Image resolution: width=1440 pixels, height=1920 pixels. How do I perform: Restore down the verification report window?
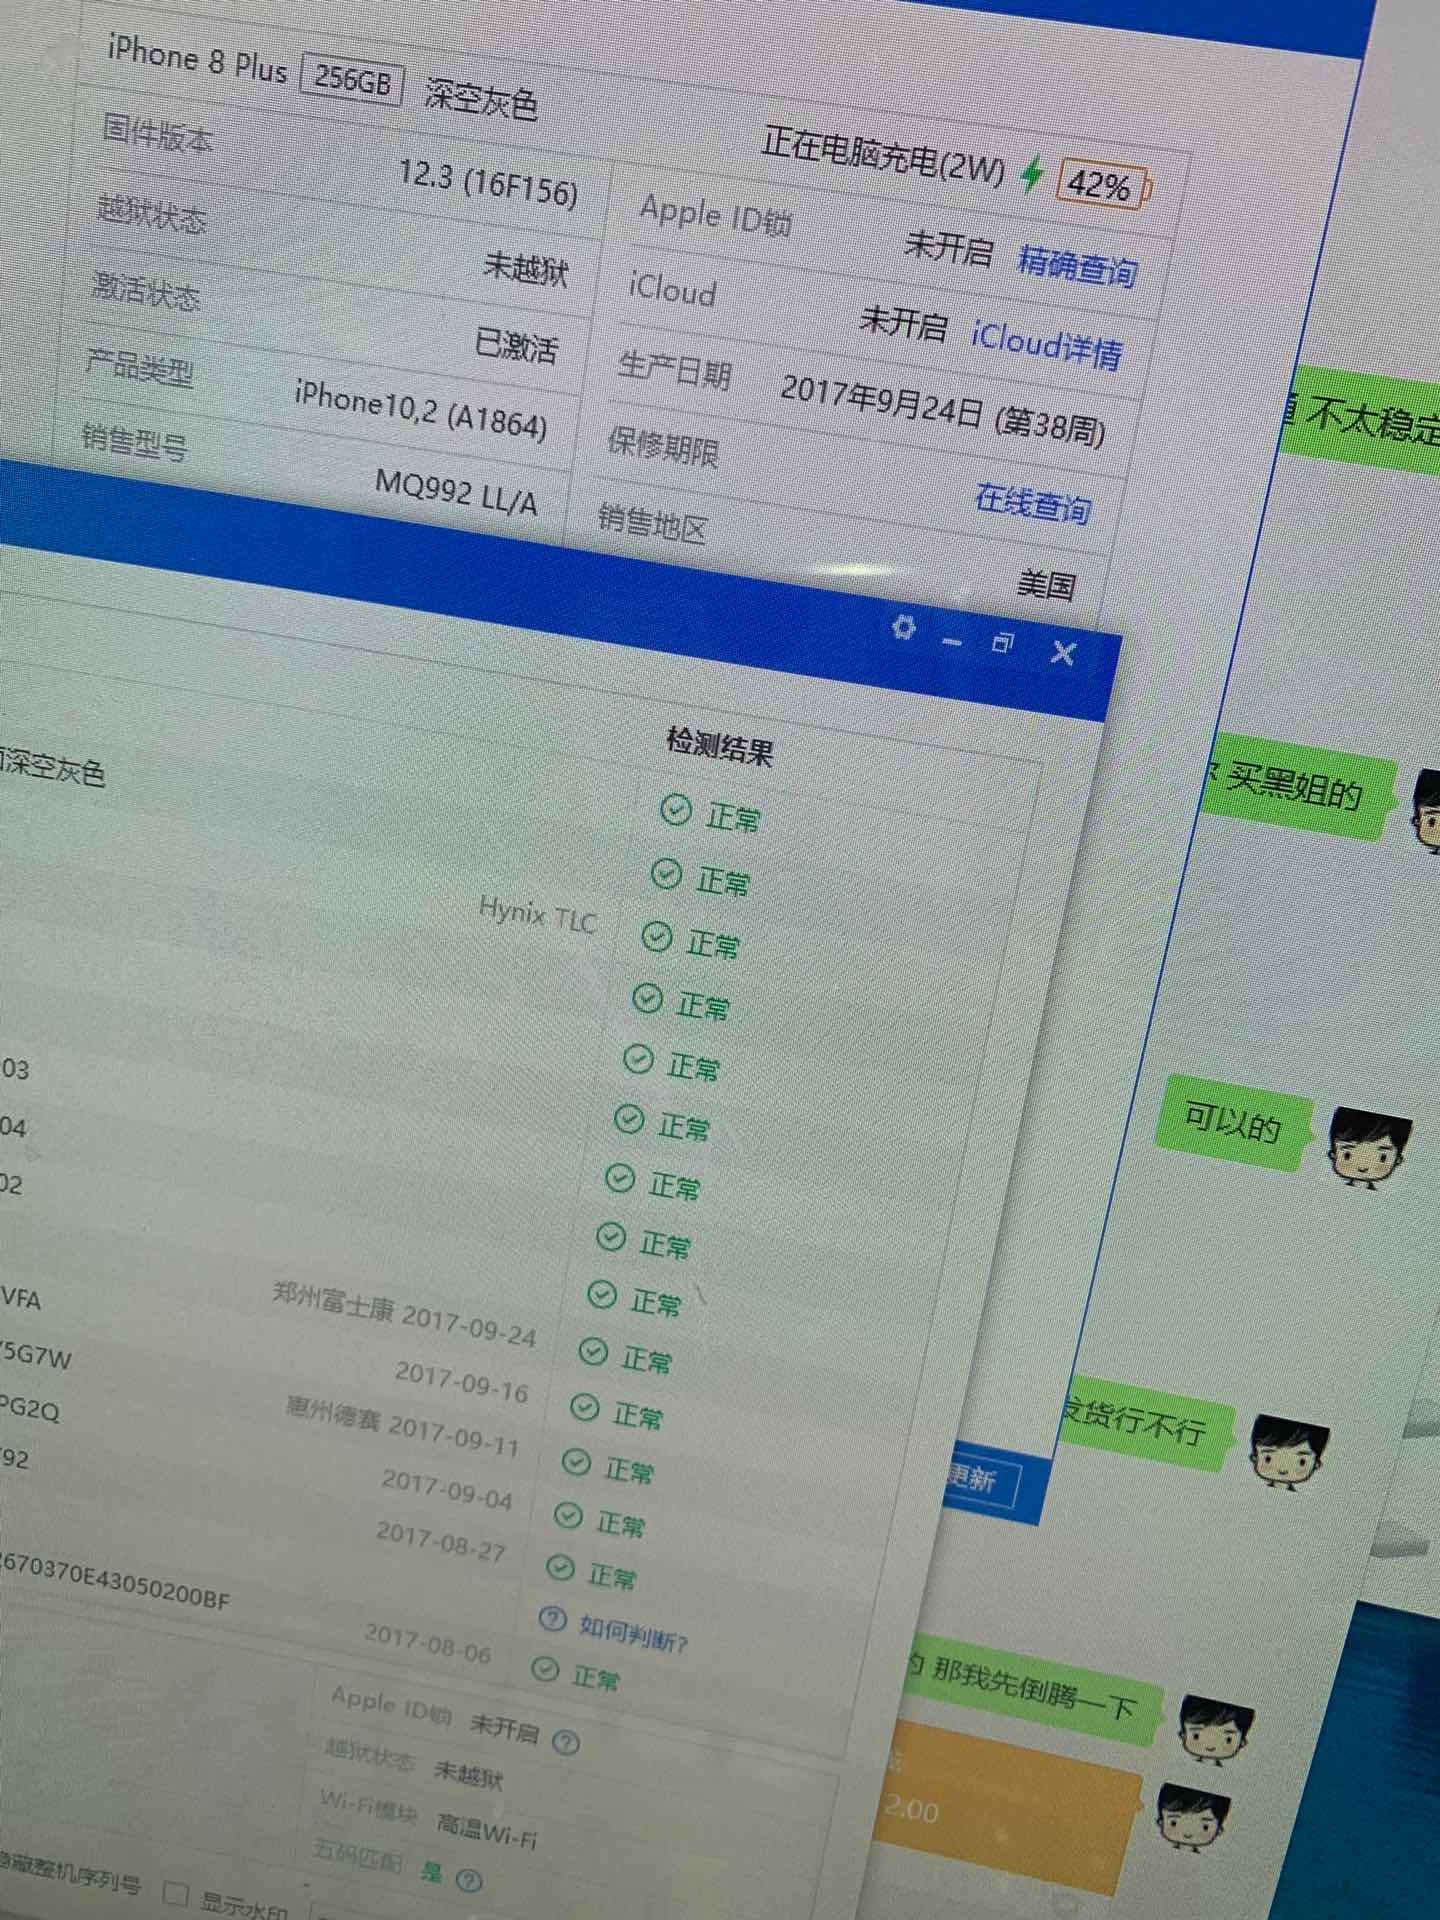click(1003, 642)
